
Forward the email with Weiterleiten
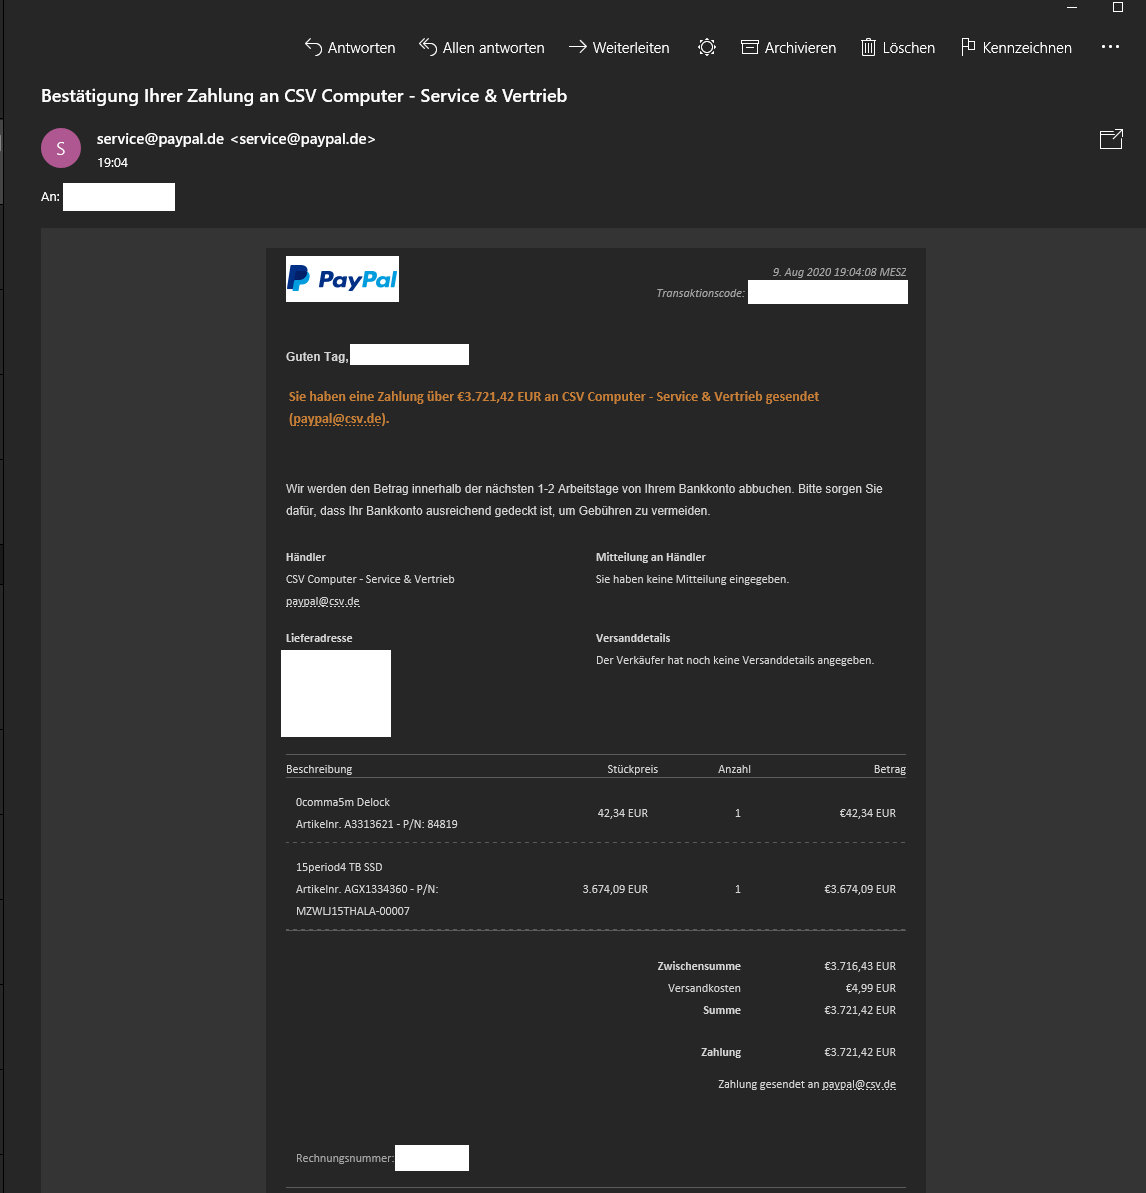click(619, 47)
